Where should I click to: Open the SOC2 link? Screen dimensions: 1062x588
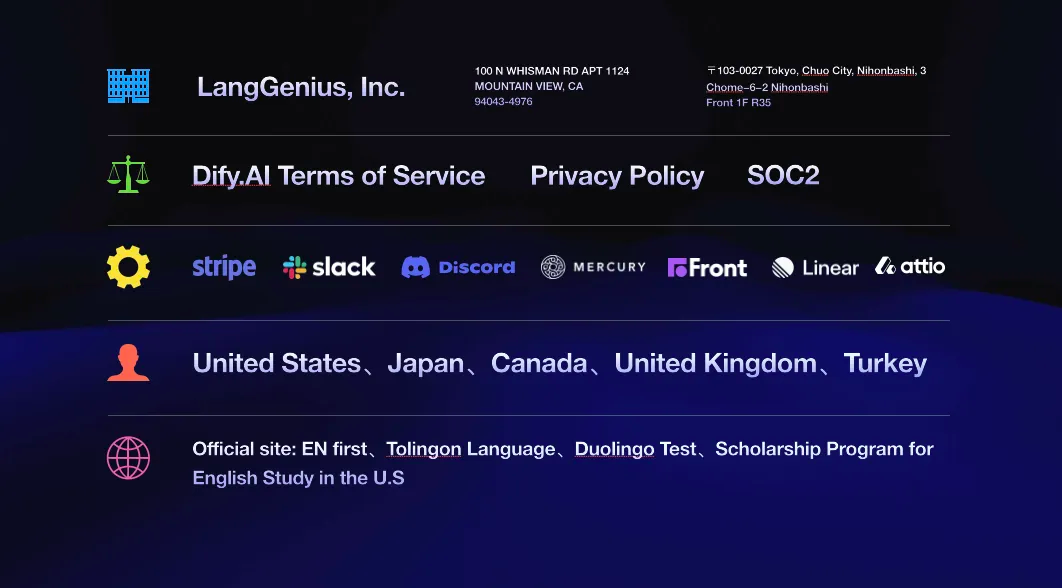[x=783, y=176]
